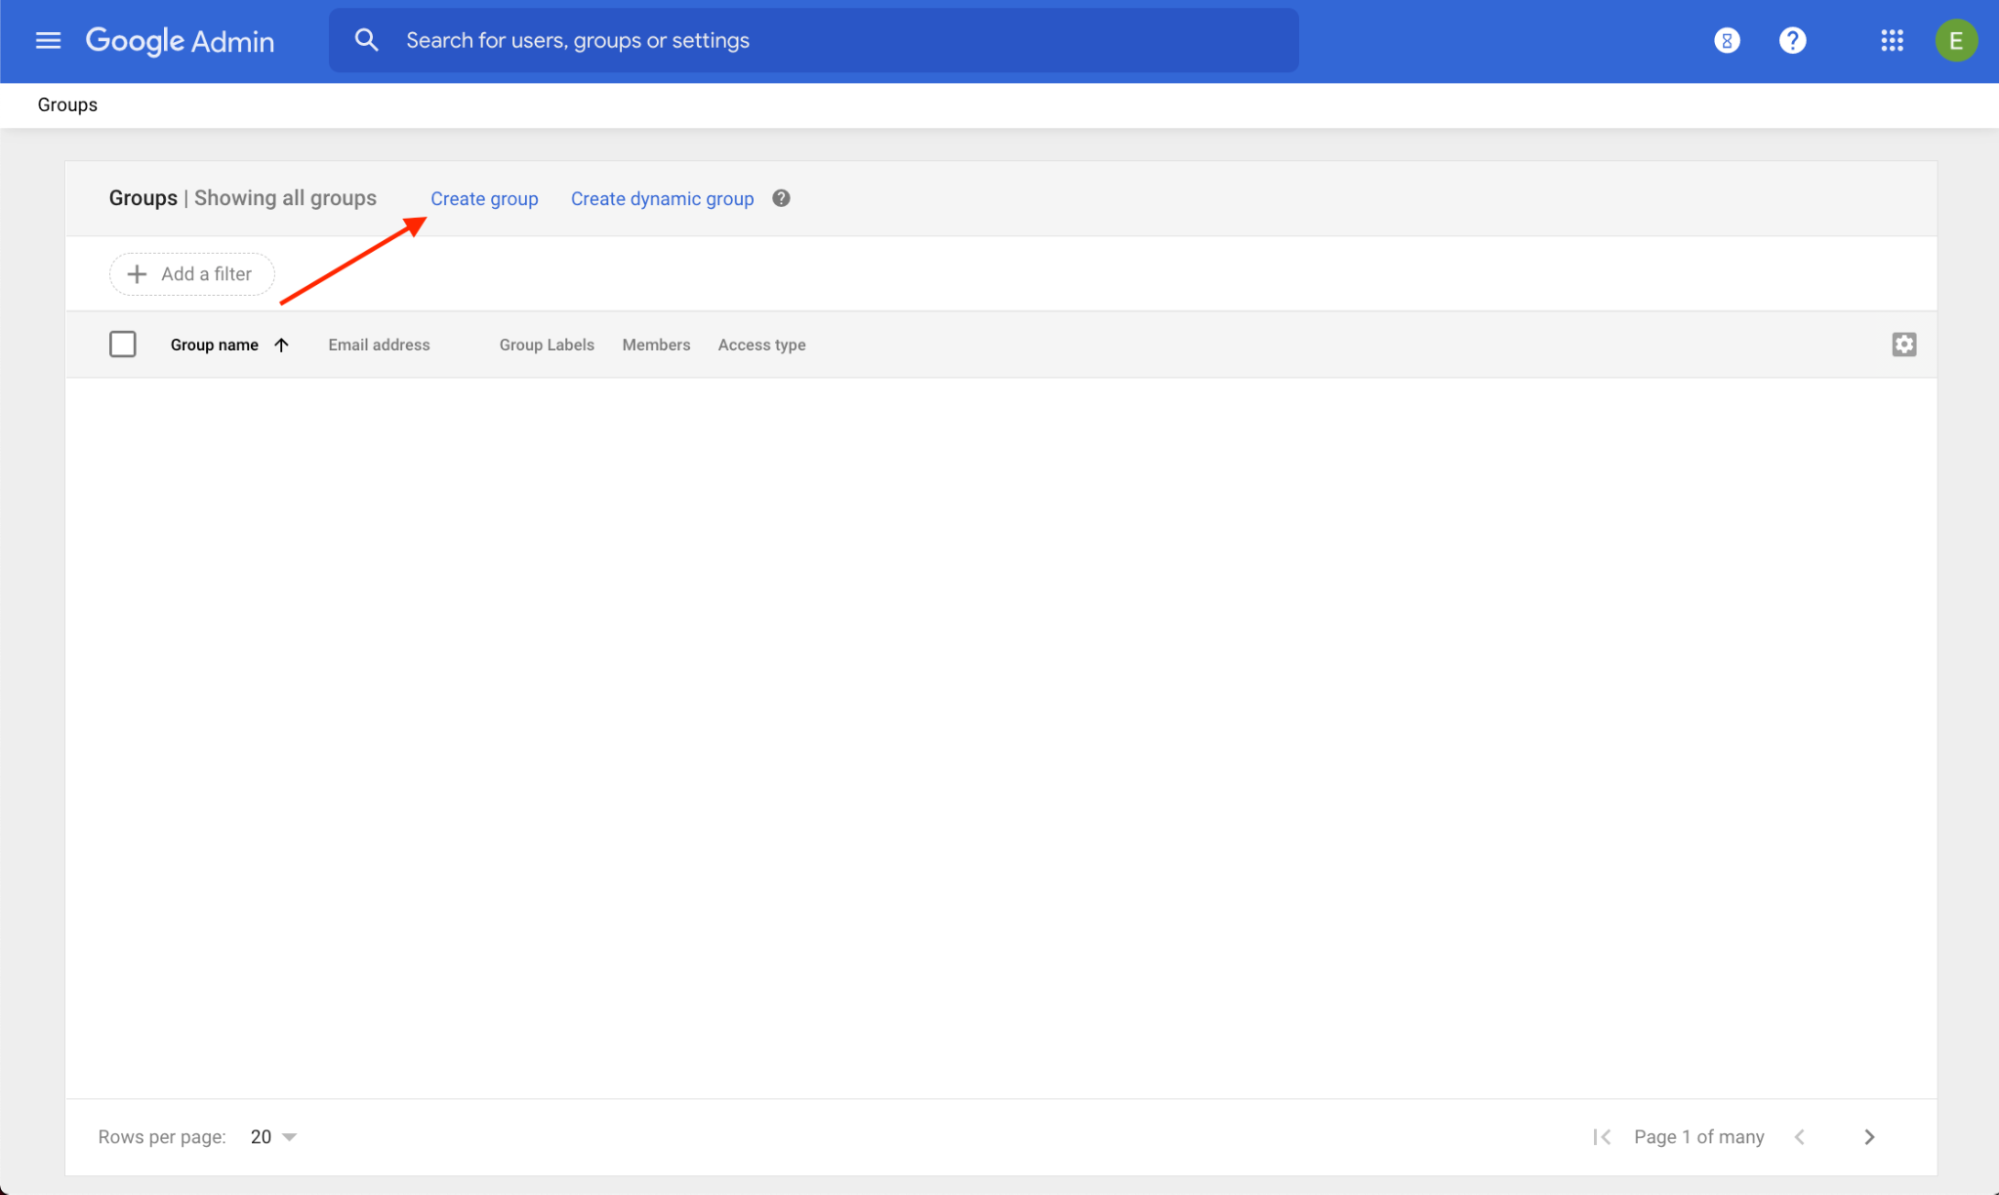Viewport: 1999px width, 1195px height.
Task: Toggle the group name sort order
Action: tap(279, 344)
